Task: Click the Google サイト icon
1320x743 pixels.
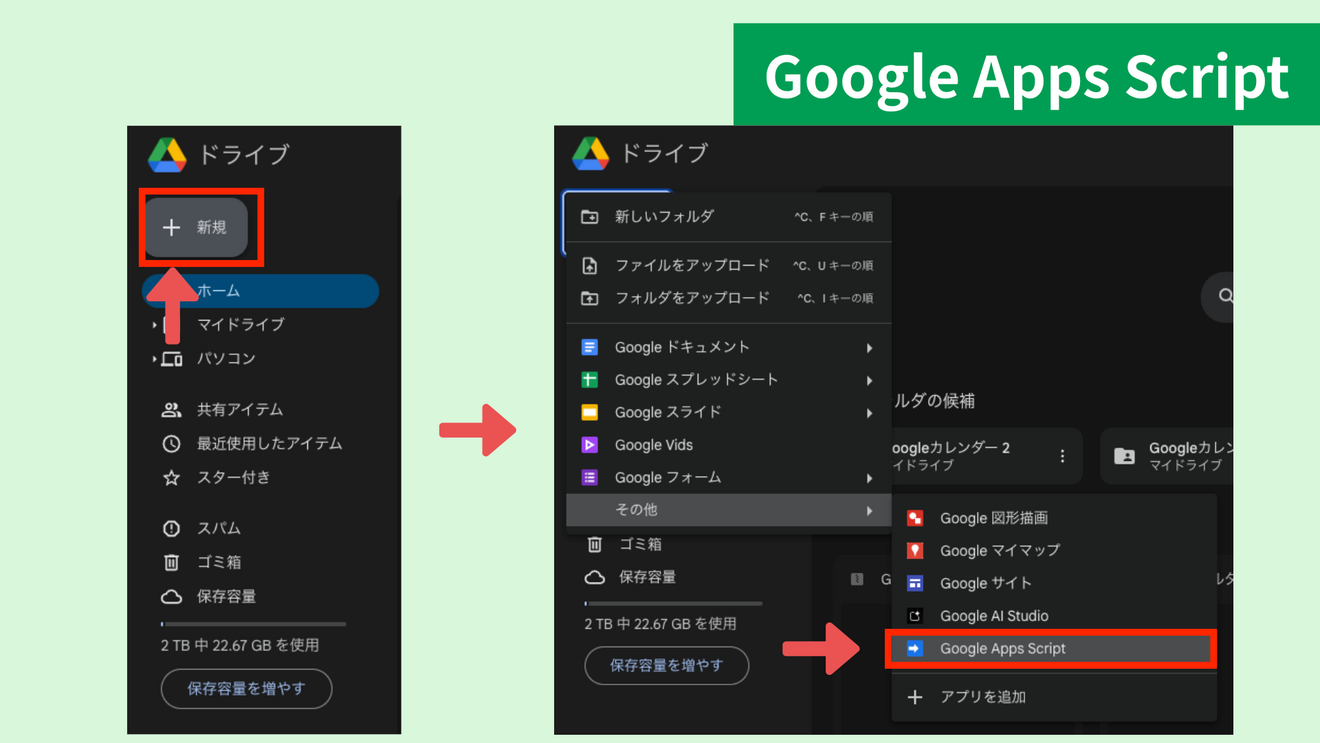Action: tap(915, 583)
